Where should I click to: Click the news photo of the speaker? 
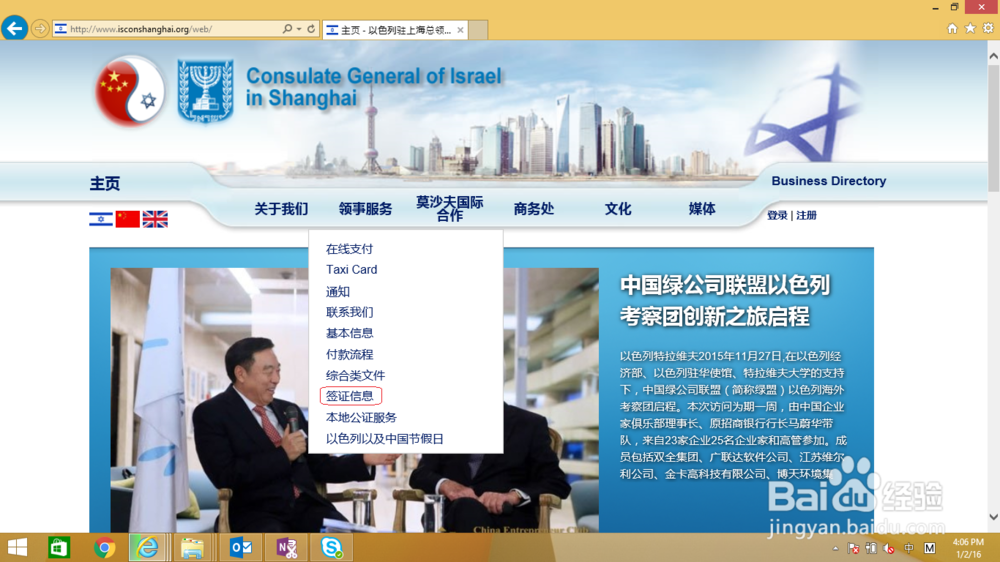(355, 400)
